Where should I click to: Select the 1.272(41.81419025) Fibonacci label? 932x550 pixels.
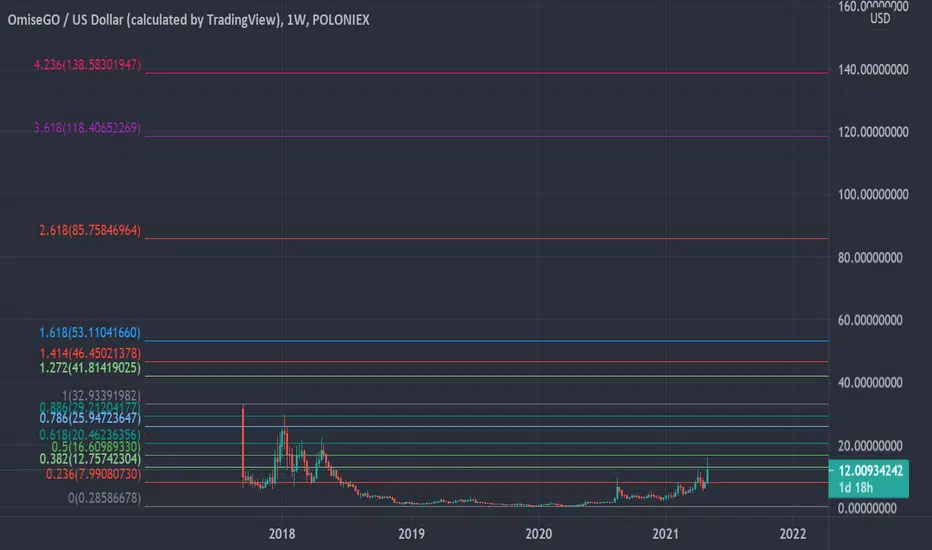90,367
